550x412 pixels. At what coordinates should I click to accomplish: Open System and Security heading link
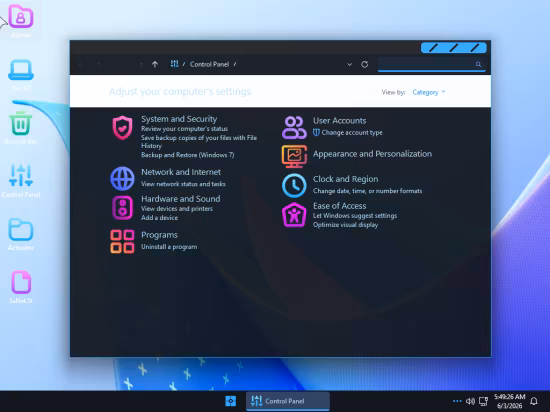179,119
